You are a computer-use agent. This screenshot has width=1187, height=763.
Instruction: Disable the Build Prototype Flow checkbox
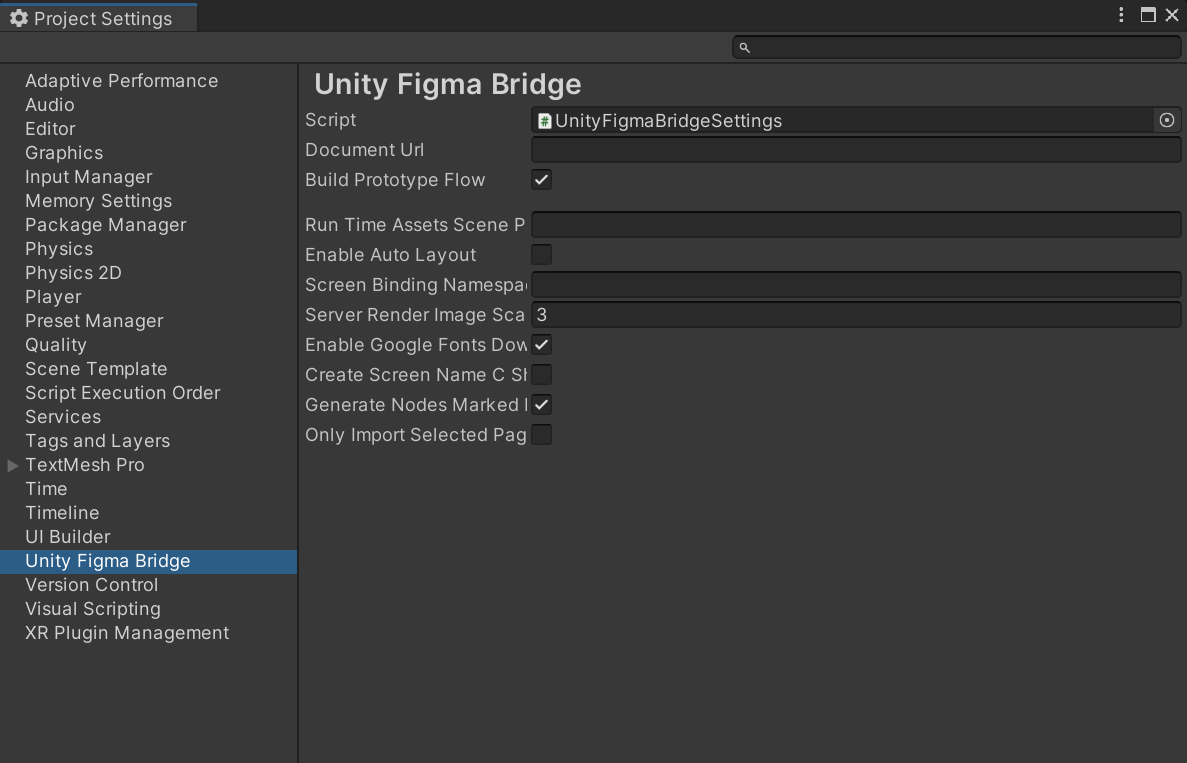tap(541, 179)
